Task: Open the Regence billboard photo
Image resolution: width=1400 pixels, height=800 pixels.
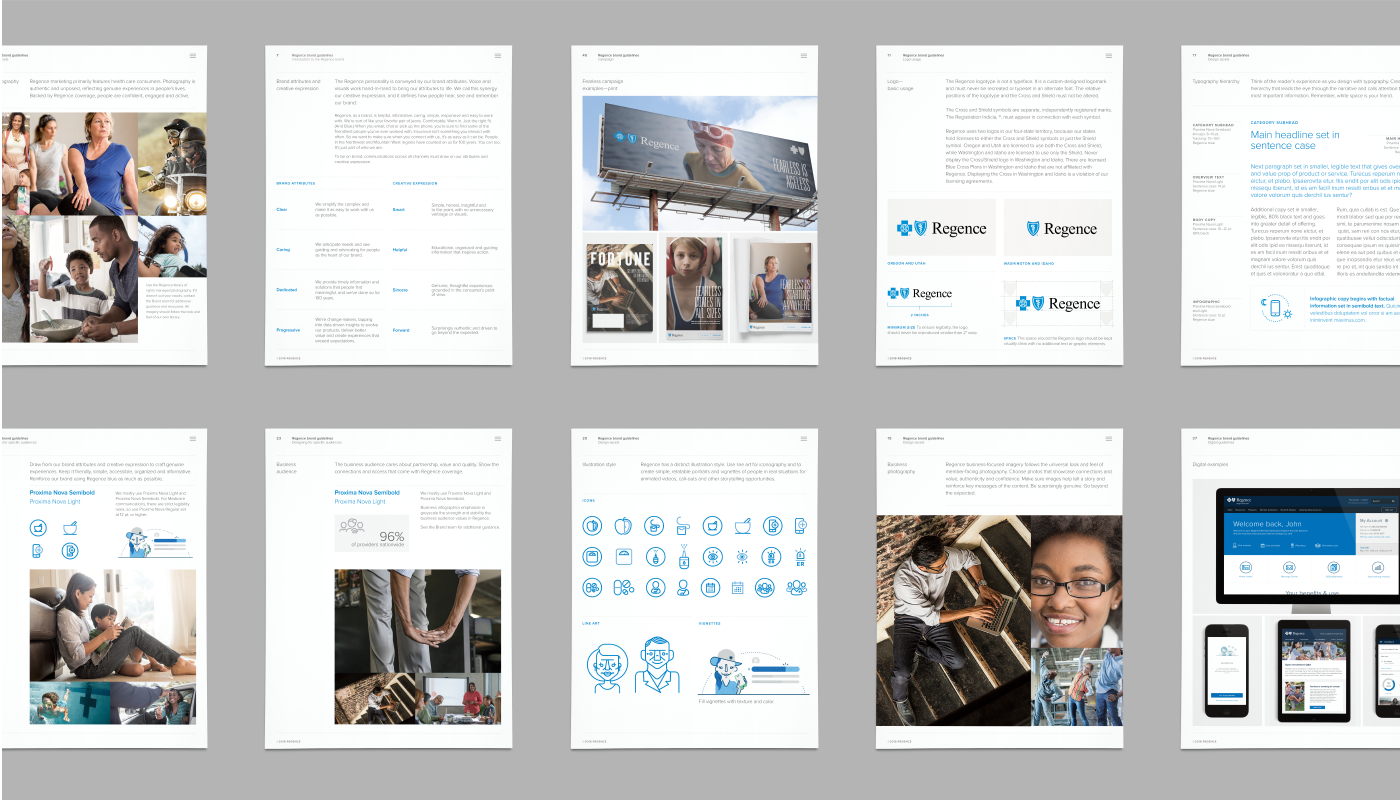Action: coord(700,163)
